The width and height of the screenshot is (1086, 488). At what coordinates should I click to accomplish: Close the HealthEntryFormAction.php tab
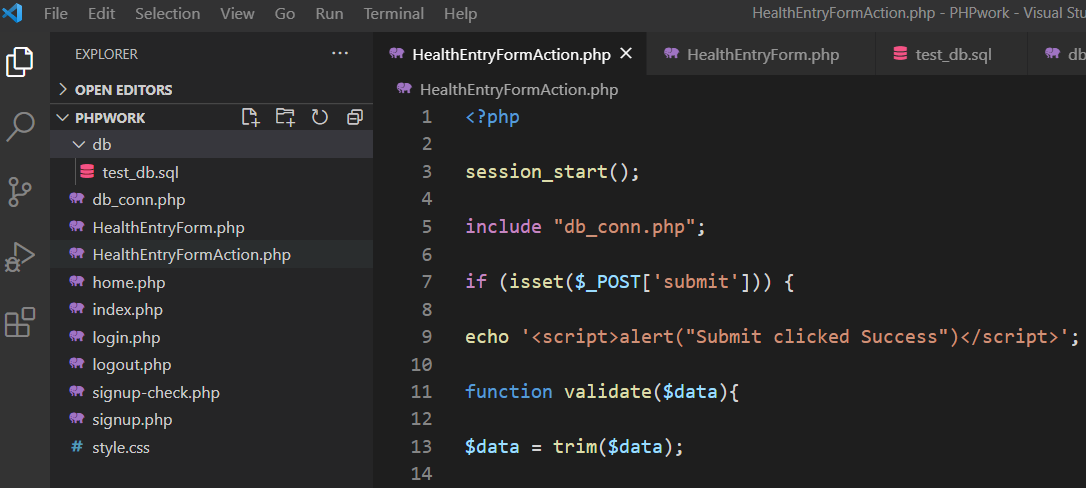(x=625, y=53)
